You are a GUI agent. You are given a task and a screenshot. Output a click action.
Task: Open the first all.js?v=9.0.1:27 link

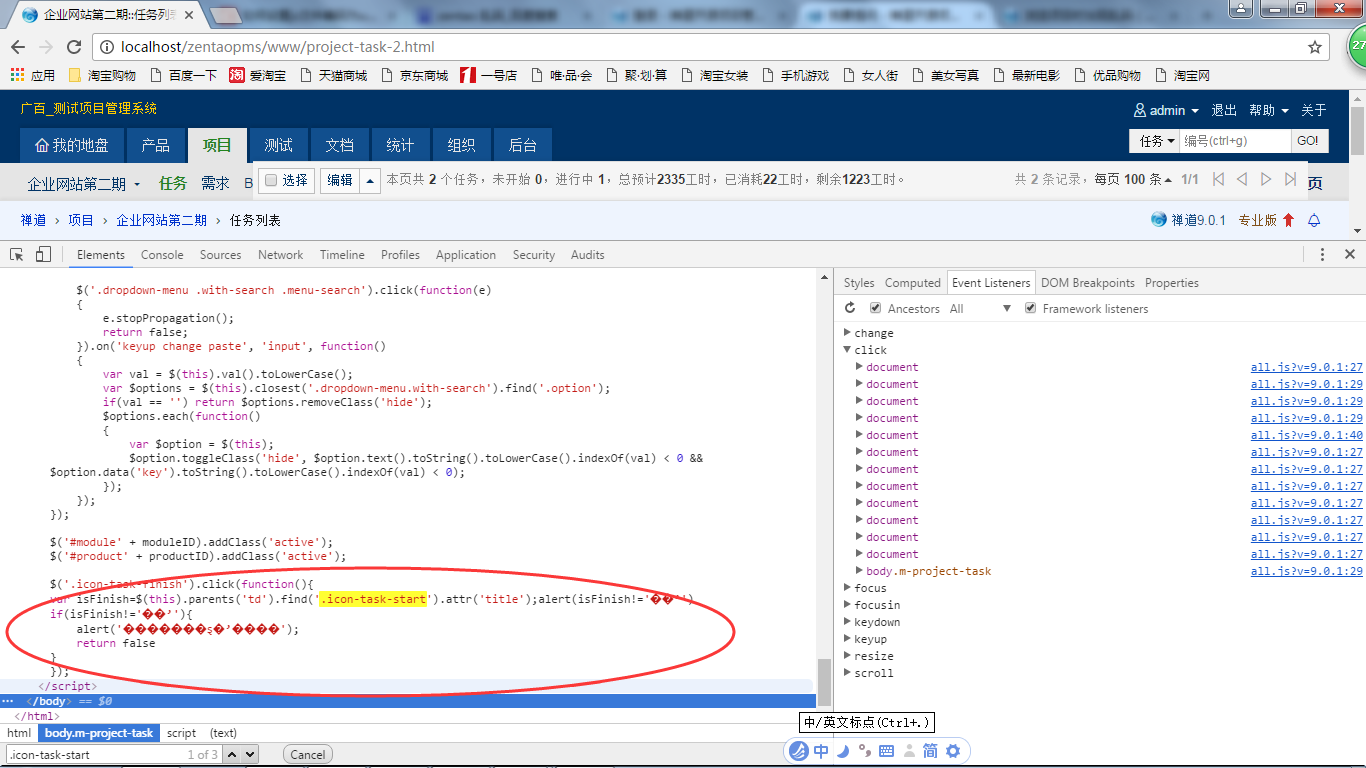tap(1306, 367)
